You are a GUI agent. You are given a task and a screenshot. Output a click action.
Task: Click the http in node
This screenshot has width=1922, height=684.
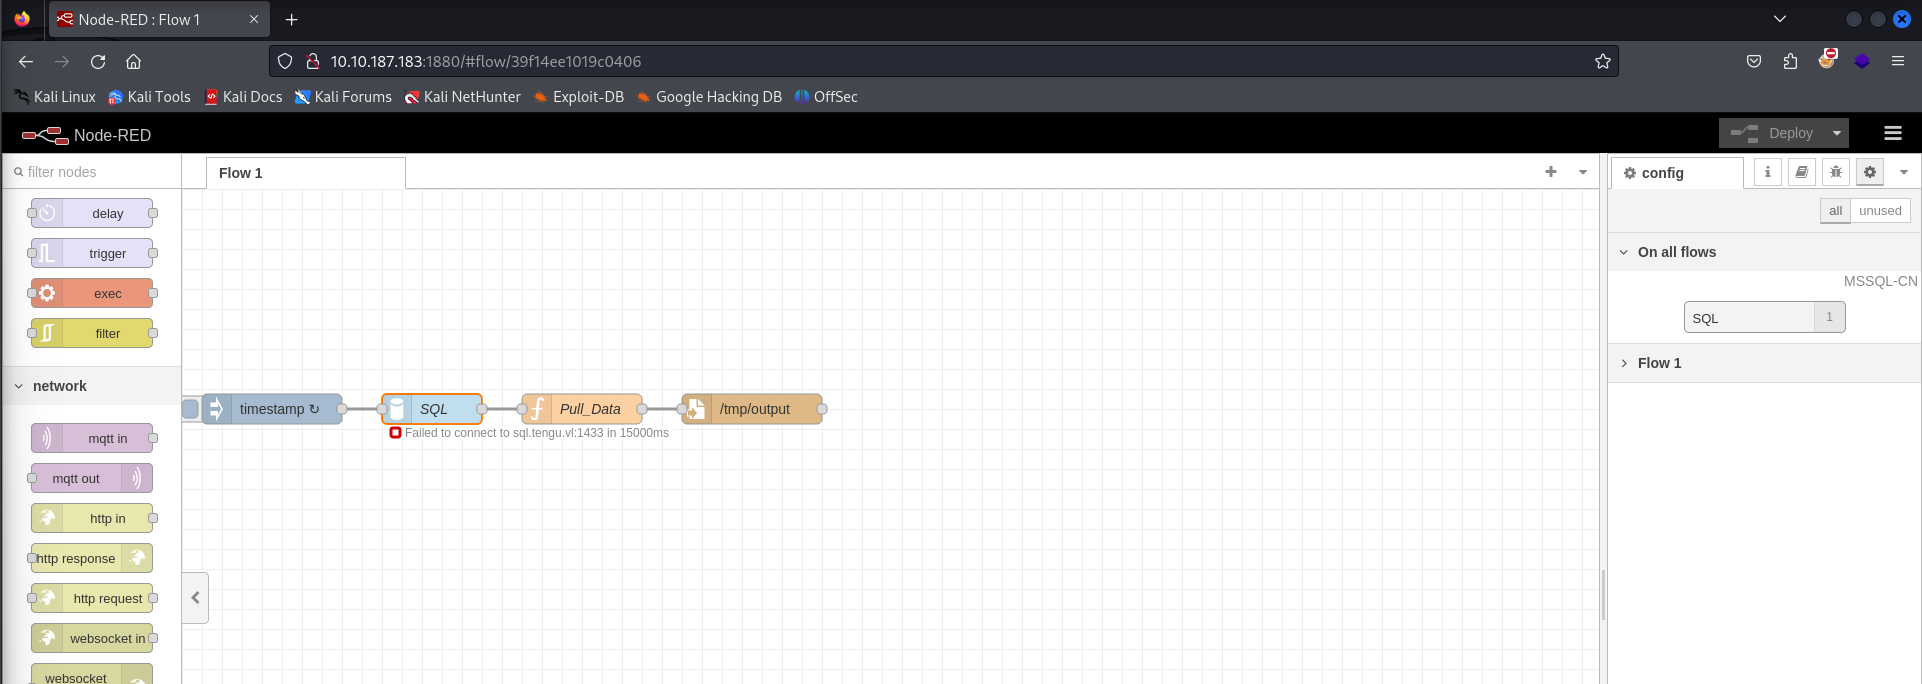[x=92, y=518]
